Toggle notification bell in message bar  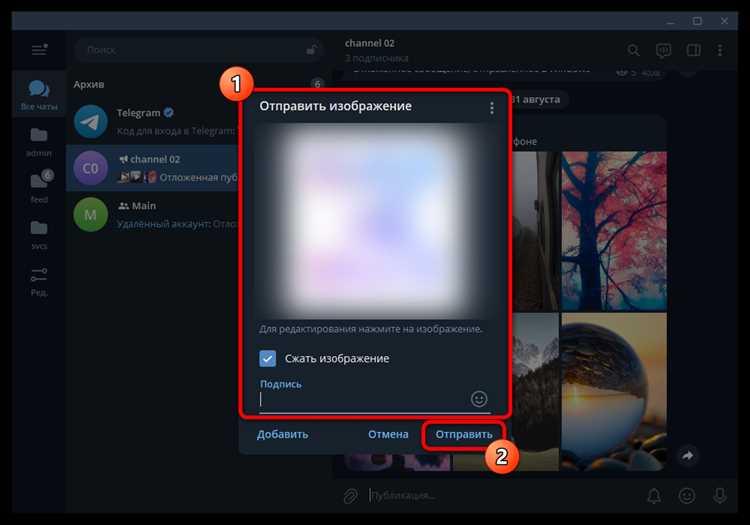pos(654,496)
